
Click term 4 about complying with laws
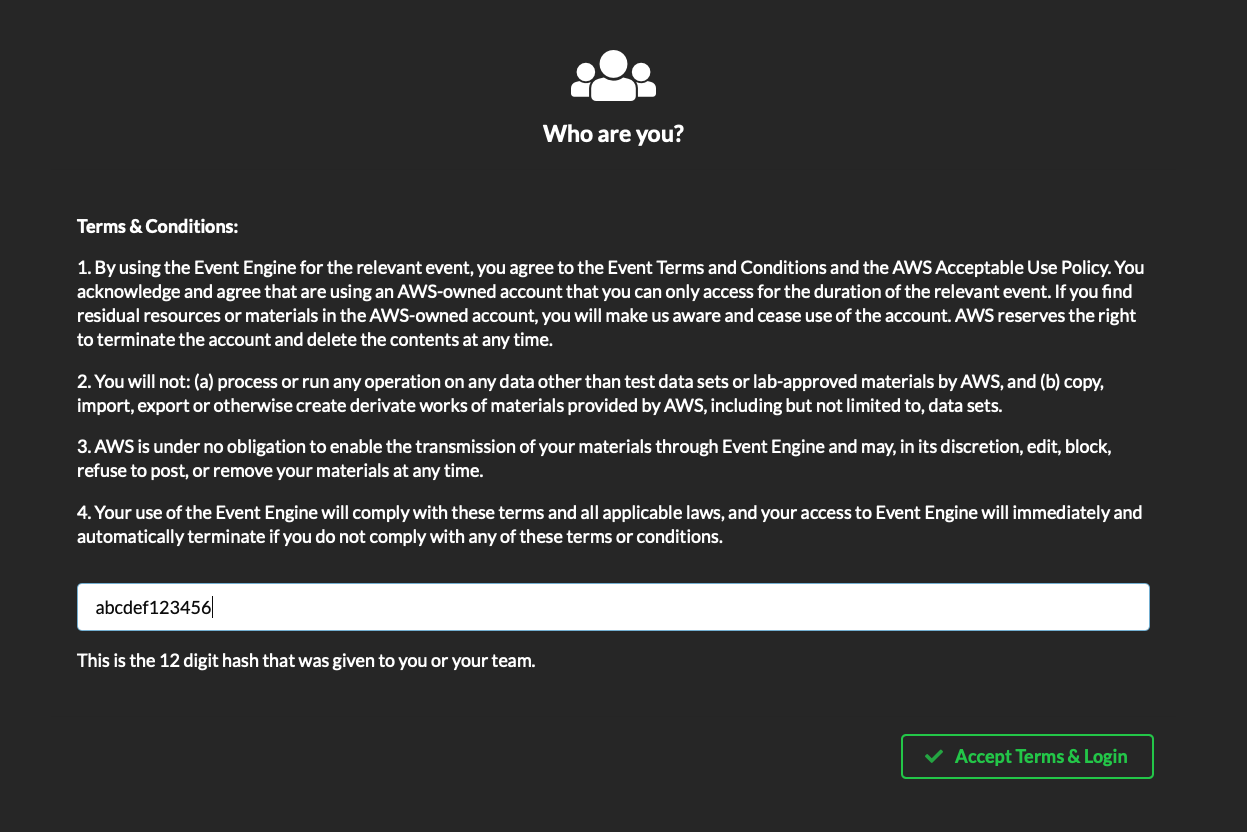(300, 513)
